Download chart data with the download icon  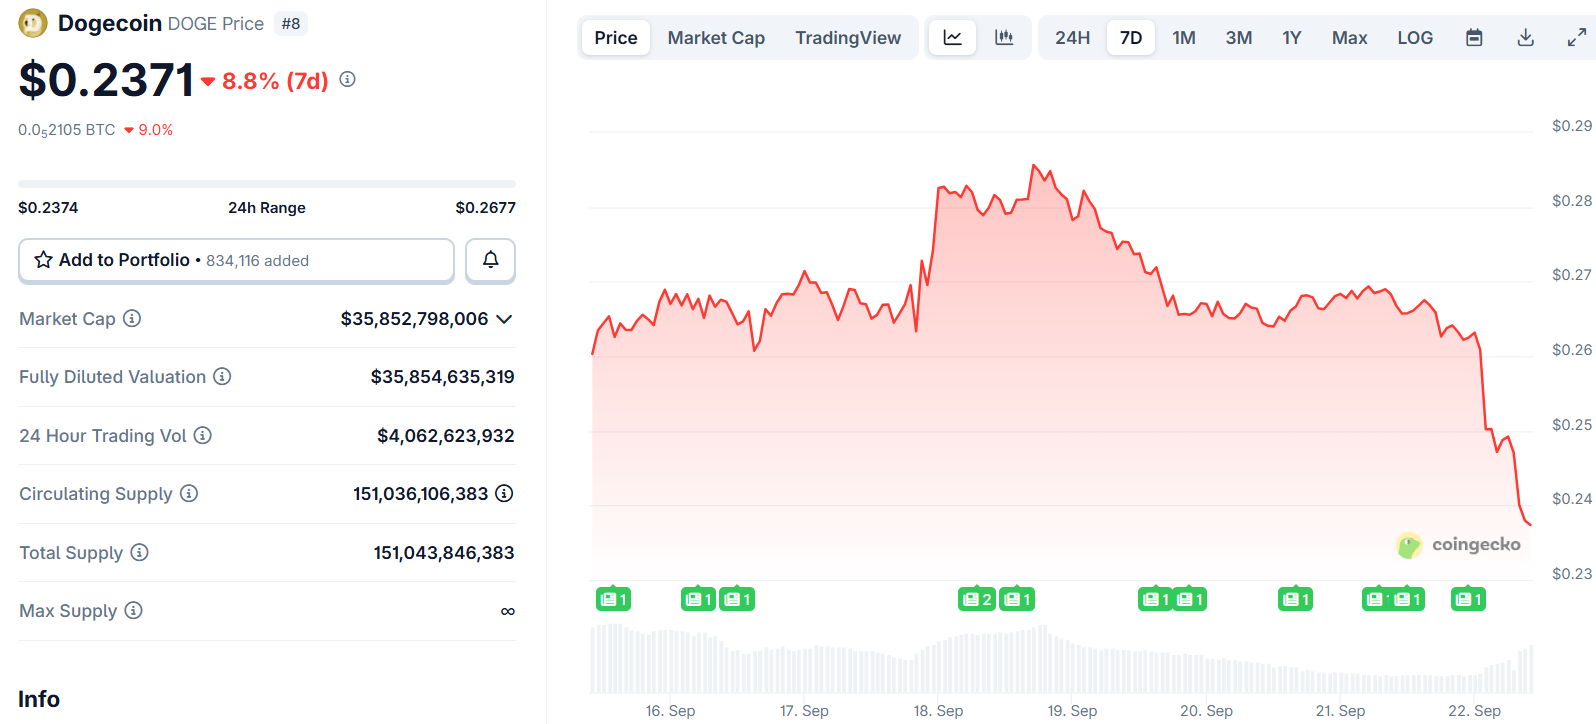tap(1525, 38)
